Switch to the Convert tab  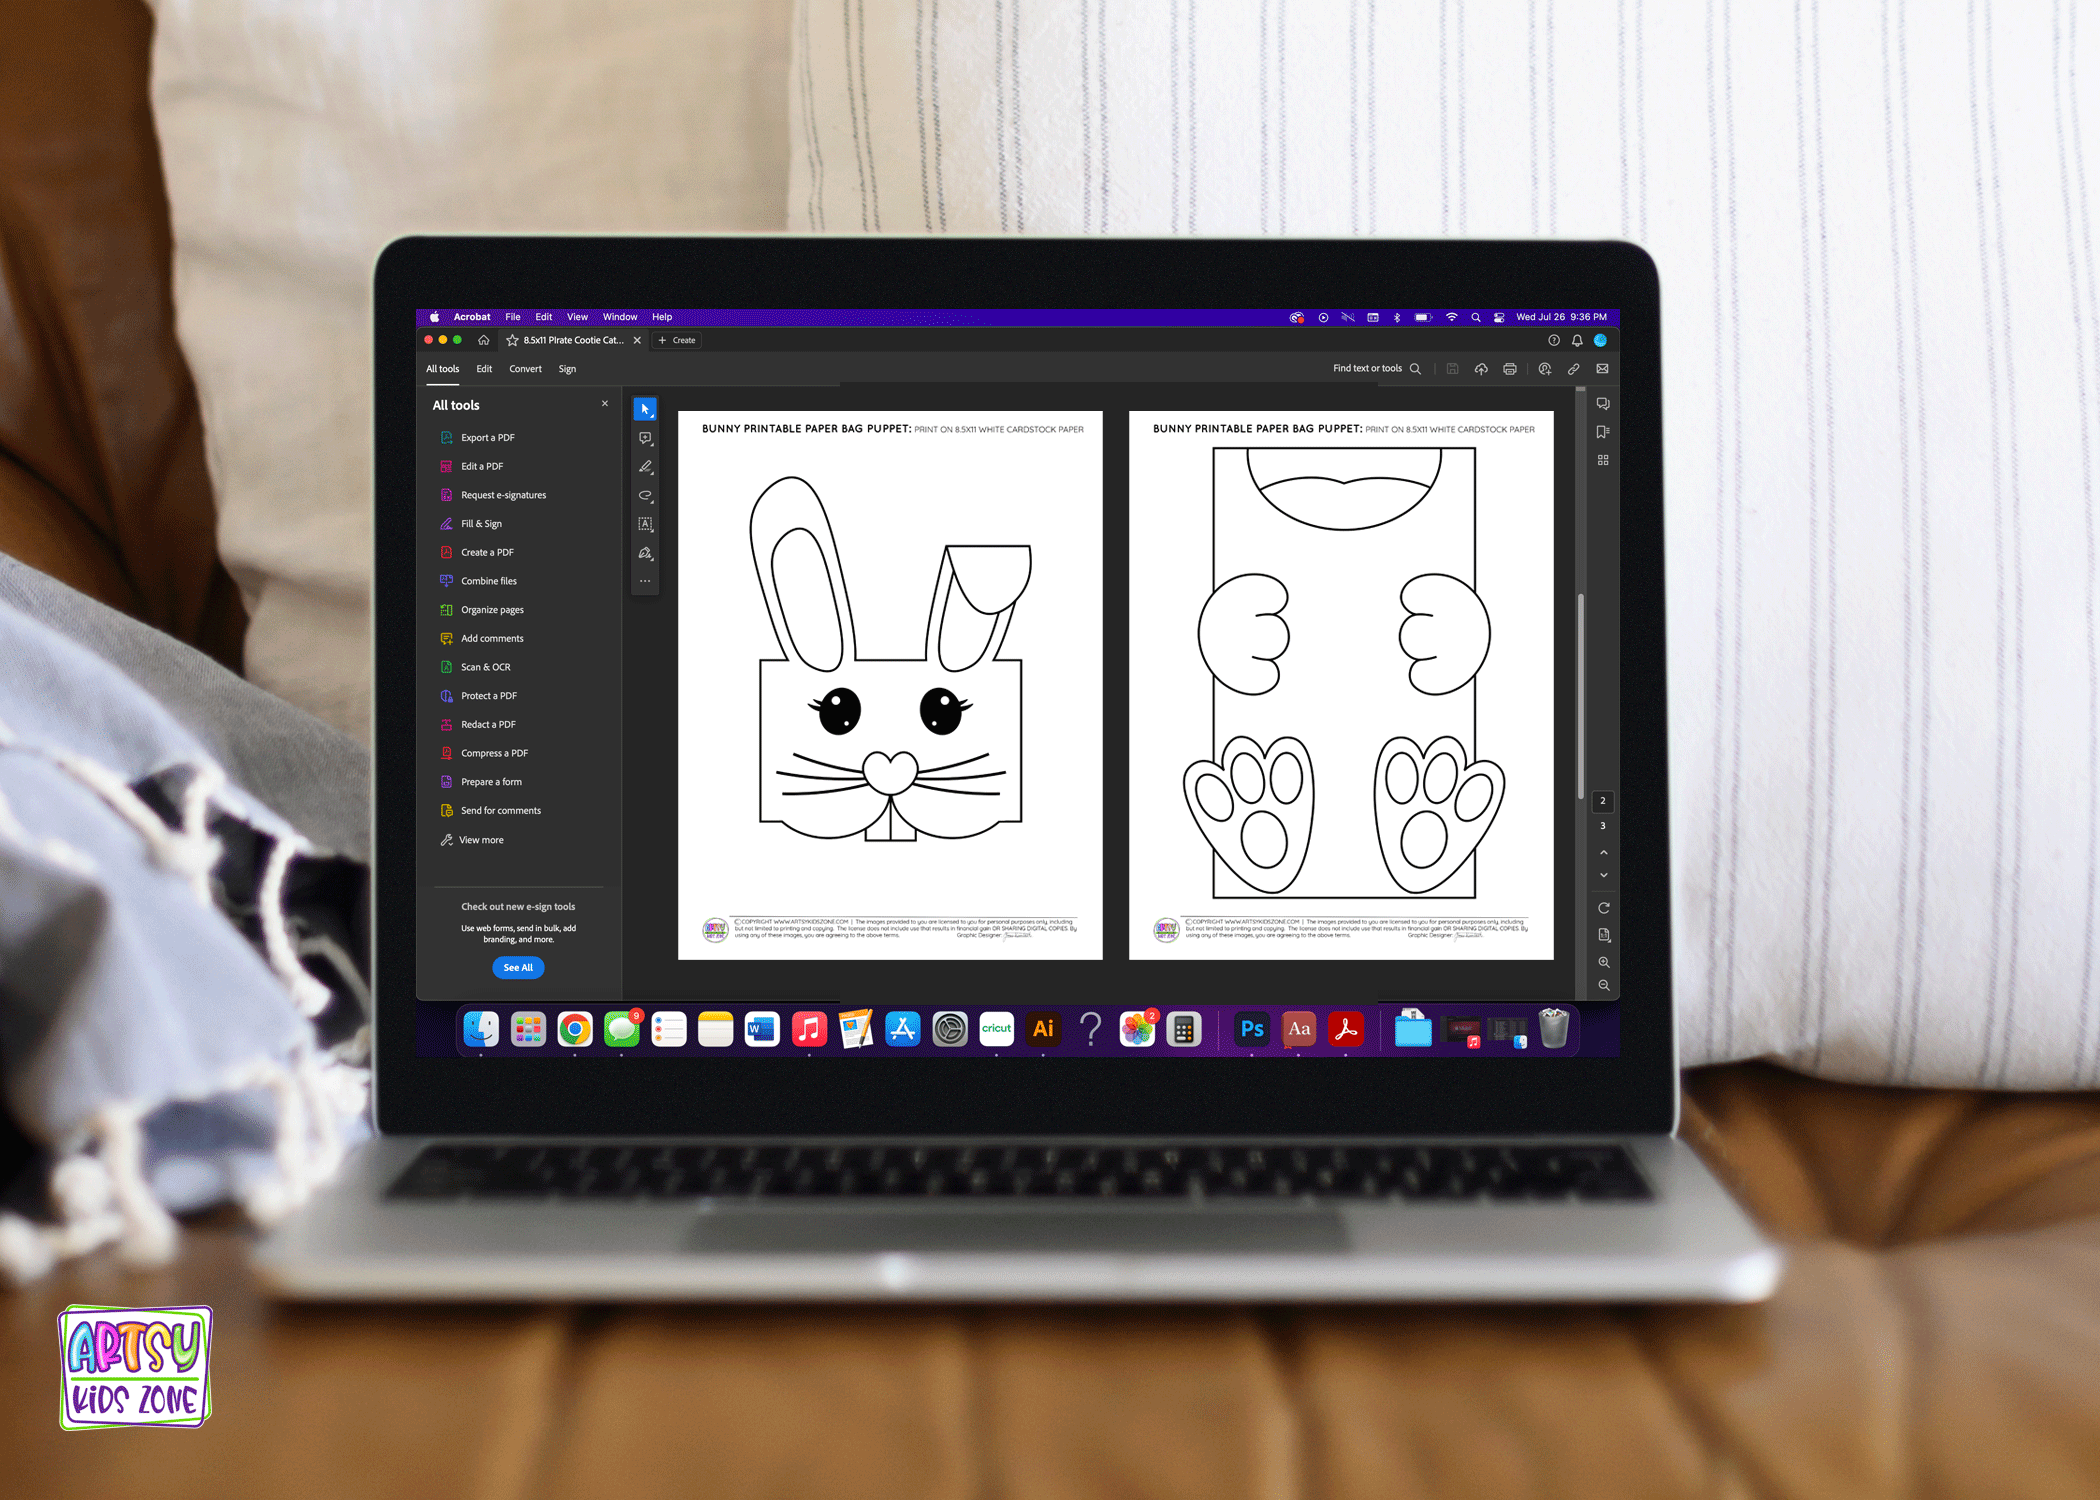[x=525, y=368]
